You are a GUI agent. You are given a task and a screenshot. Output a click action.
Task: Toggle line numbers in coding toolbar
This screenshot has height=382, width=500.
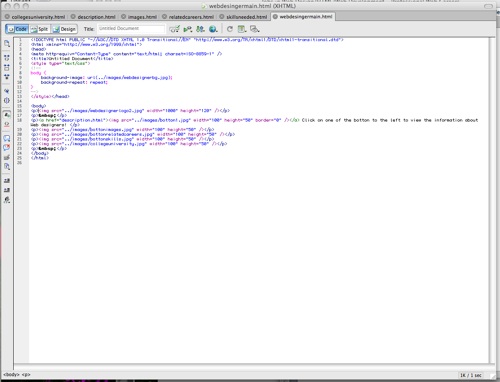[x=7, y=115]
